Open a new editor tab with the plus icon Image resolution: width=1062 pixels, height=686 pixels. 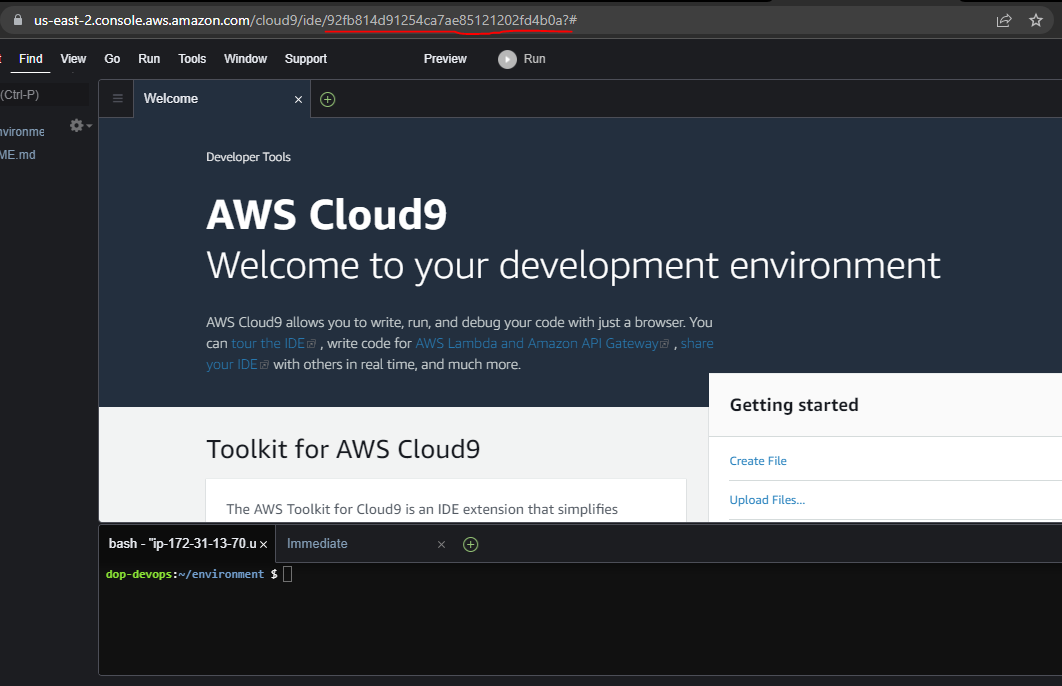(327, 98)
